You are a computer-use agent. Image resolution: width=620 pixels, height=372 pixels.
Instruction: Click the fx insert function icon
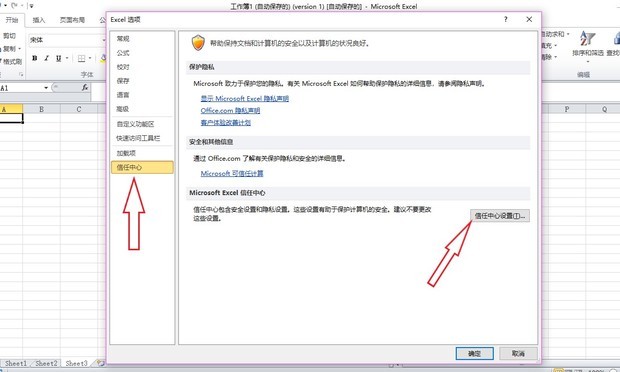85,87
